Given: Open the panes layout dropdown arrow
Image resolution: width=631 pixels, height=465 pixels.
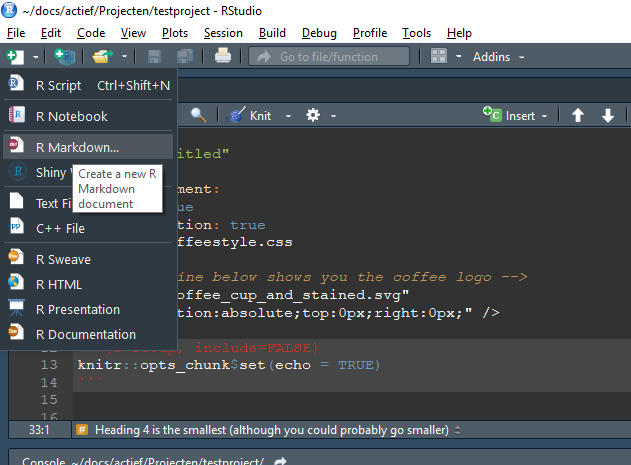Looking at the screenshot, I should click(x=458, y=56).
